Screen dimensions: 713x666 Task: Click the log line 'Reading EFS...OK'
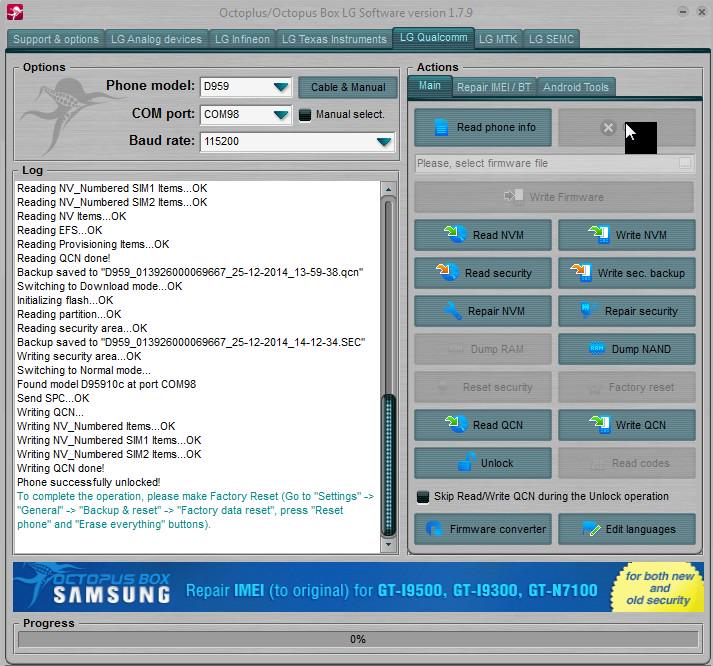[60, 230]
